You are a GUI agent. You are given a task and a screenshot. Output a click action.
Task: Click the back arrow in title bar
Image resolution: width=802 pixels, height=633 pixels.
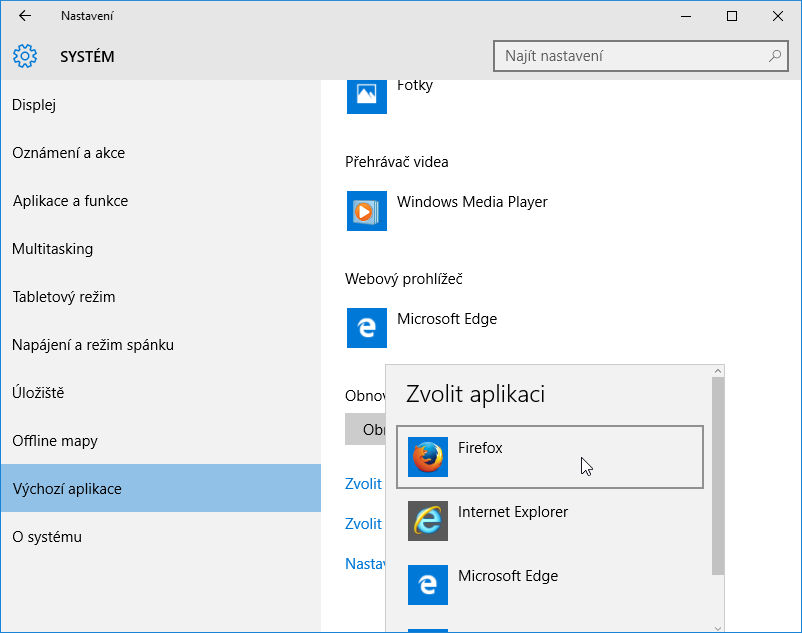pyautogui.click(x=25, y=16)
